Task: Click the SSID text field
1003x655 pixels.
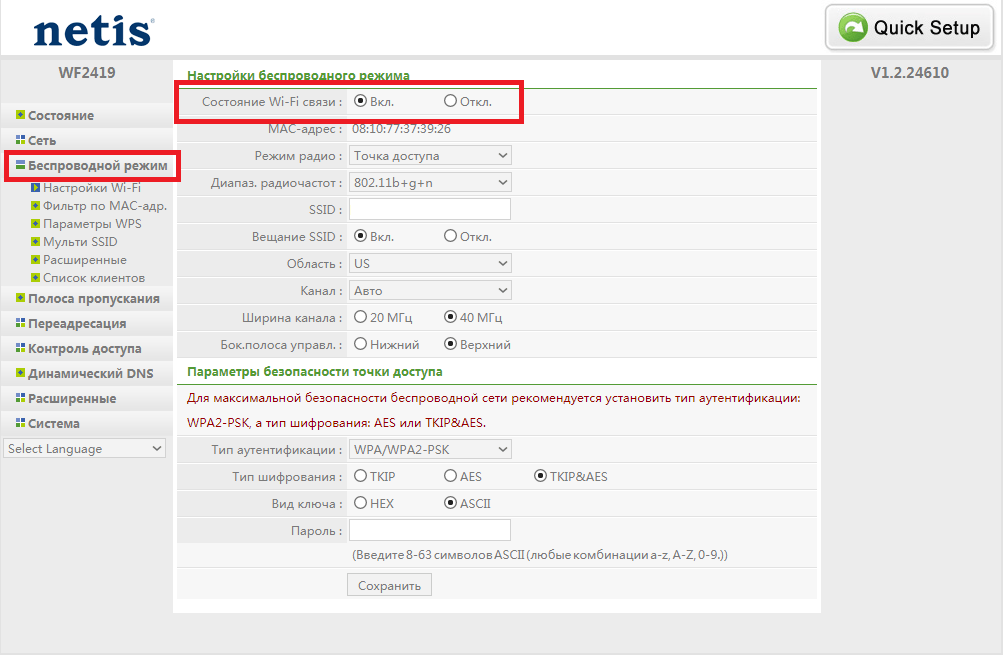Action: (x=430, y=209)
